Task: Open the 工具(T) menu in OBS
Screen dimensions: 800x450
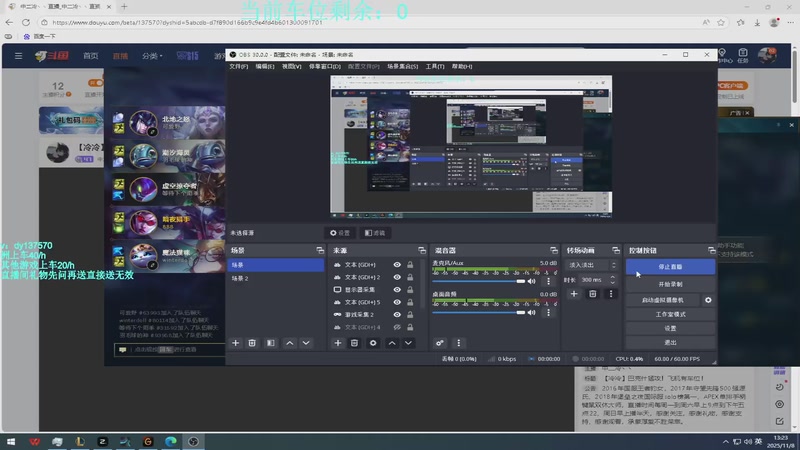Action: (435, 66)
